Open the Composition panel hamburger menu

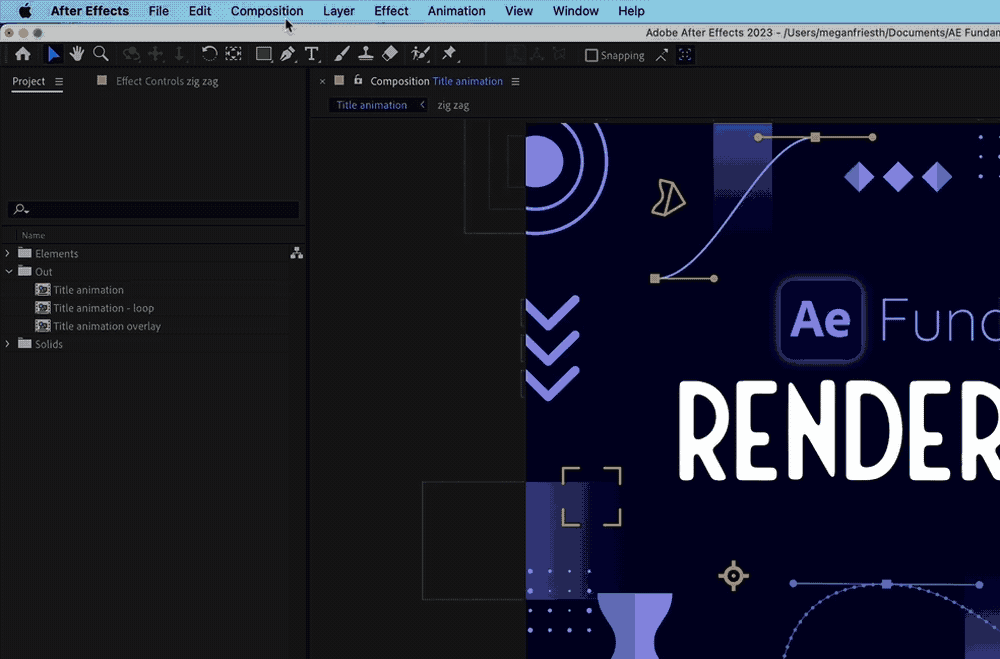(x=515, y=82)
